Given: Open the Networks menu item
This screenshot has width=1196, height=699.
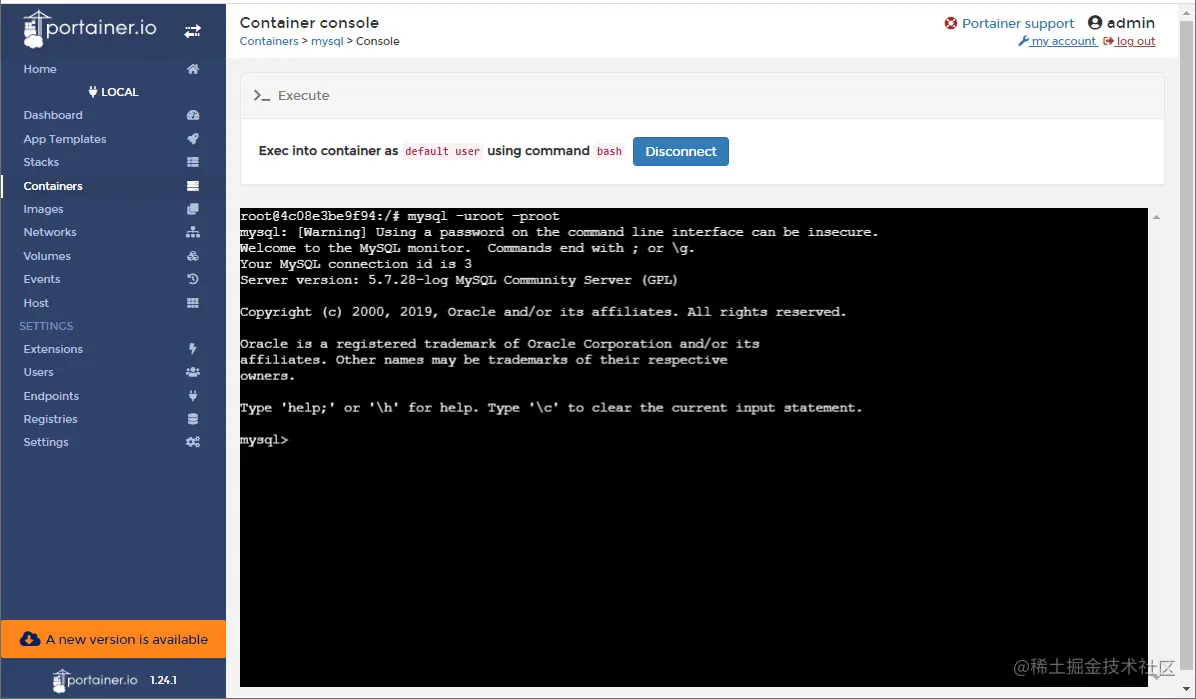Looking at the screenshot, I should (50, 232).
